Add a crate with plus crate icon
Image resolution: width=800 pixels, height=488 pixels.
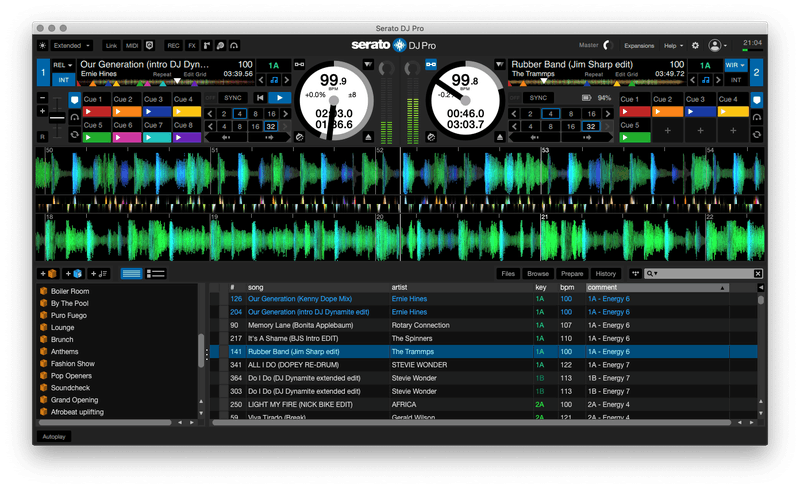click(49, 274)
